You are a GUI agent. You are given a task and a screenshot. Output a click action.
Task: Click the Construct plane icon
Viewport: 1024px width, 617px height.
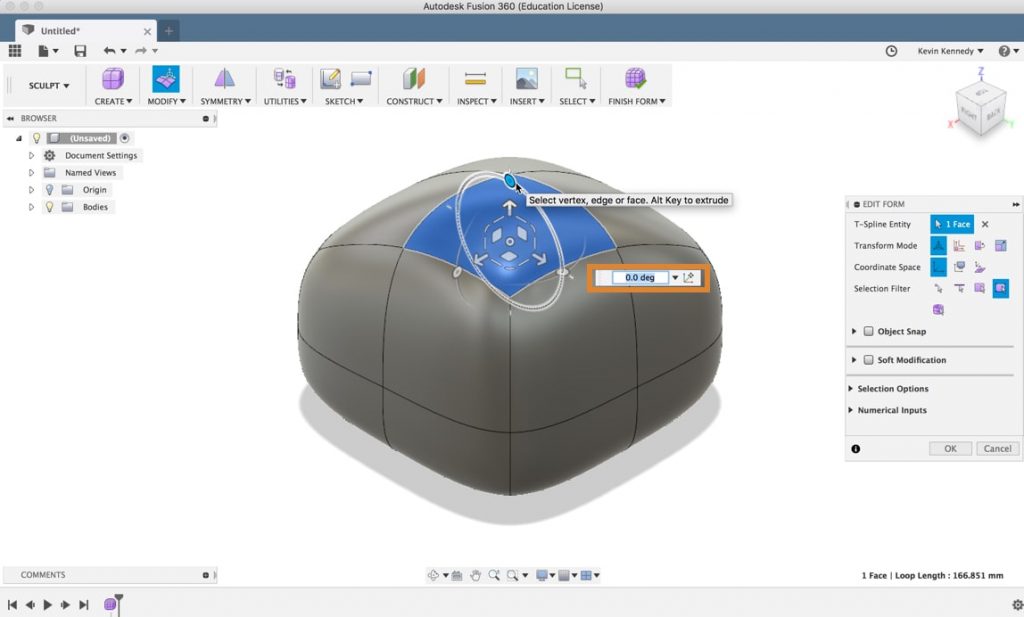[x=413, y=79]
